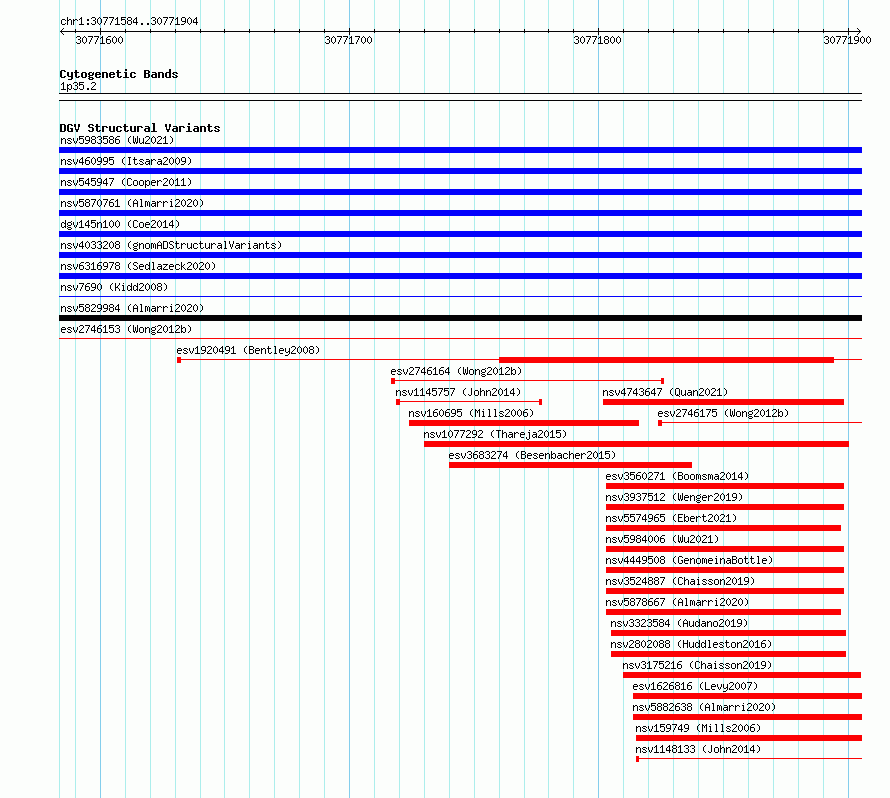Open the DGV Structural Variants track heading
890x798 pixels.
[x=140, y=128]
